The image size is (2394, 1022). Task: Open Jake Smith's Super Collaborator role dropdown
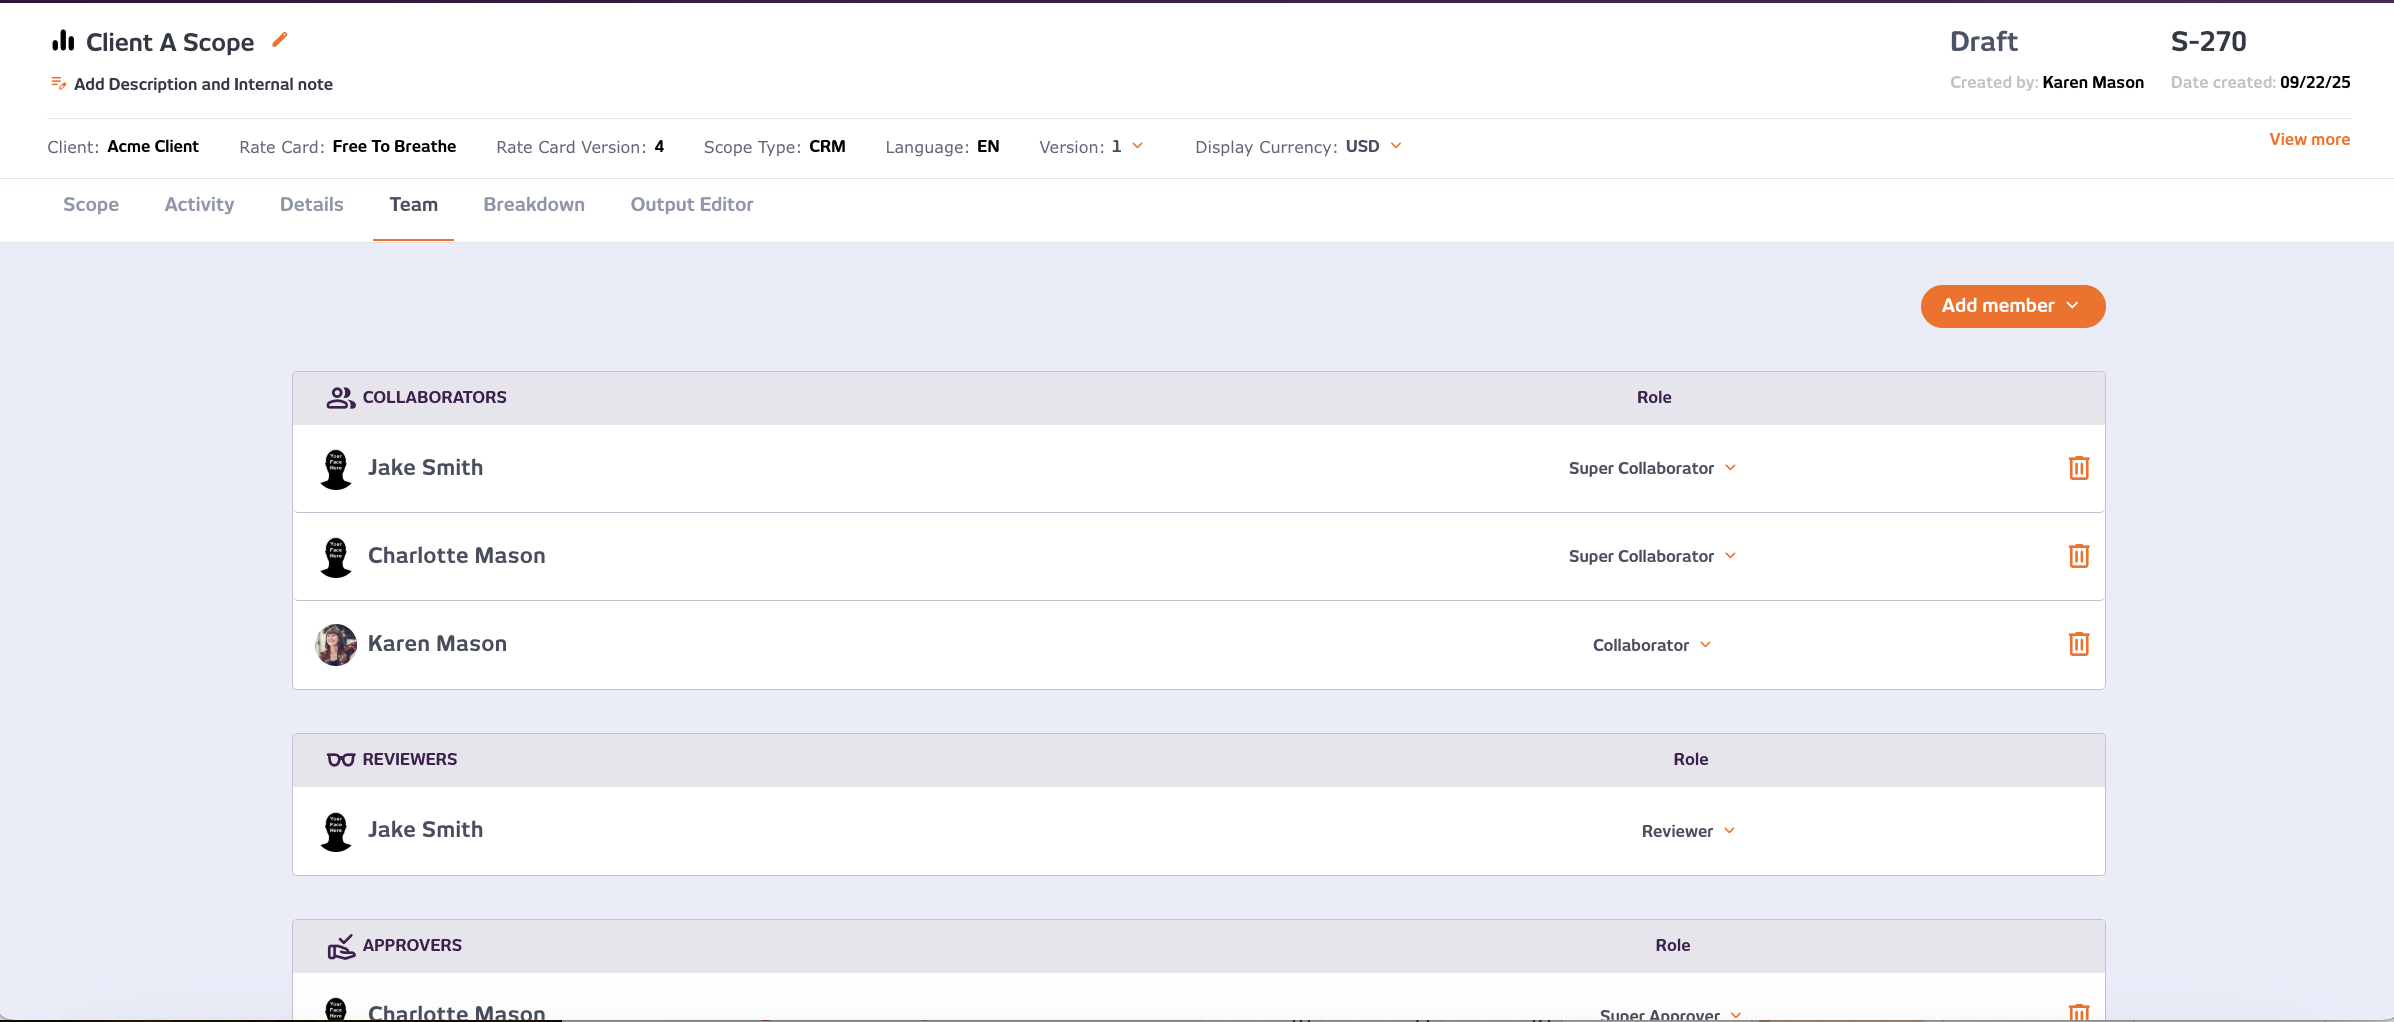[1652, 468]
